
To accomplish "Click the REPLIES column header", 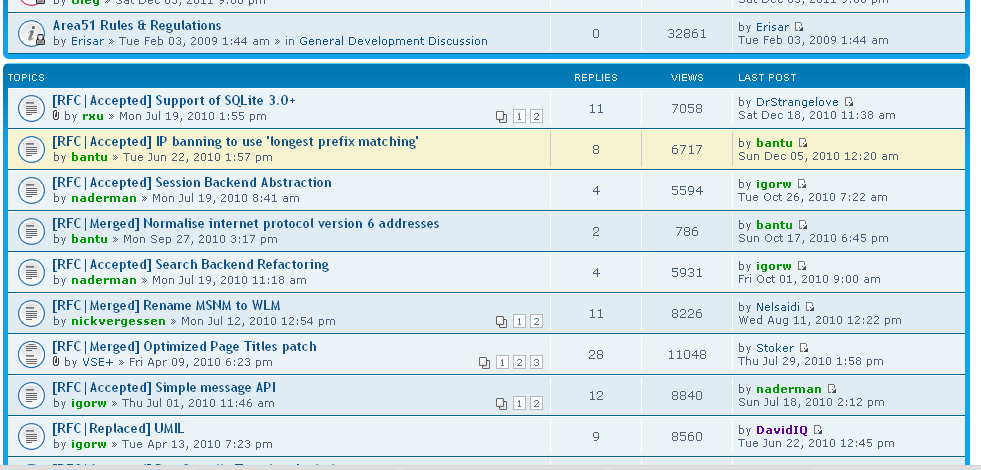I will click(596, 78).
